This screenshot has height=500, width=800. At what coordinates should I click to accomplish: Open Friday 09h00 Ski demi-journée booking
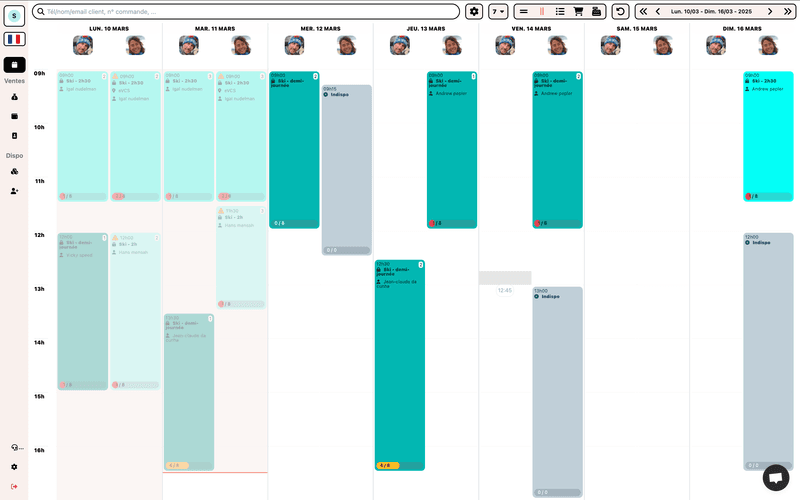click(x=558, y=149)
